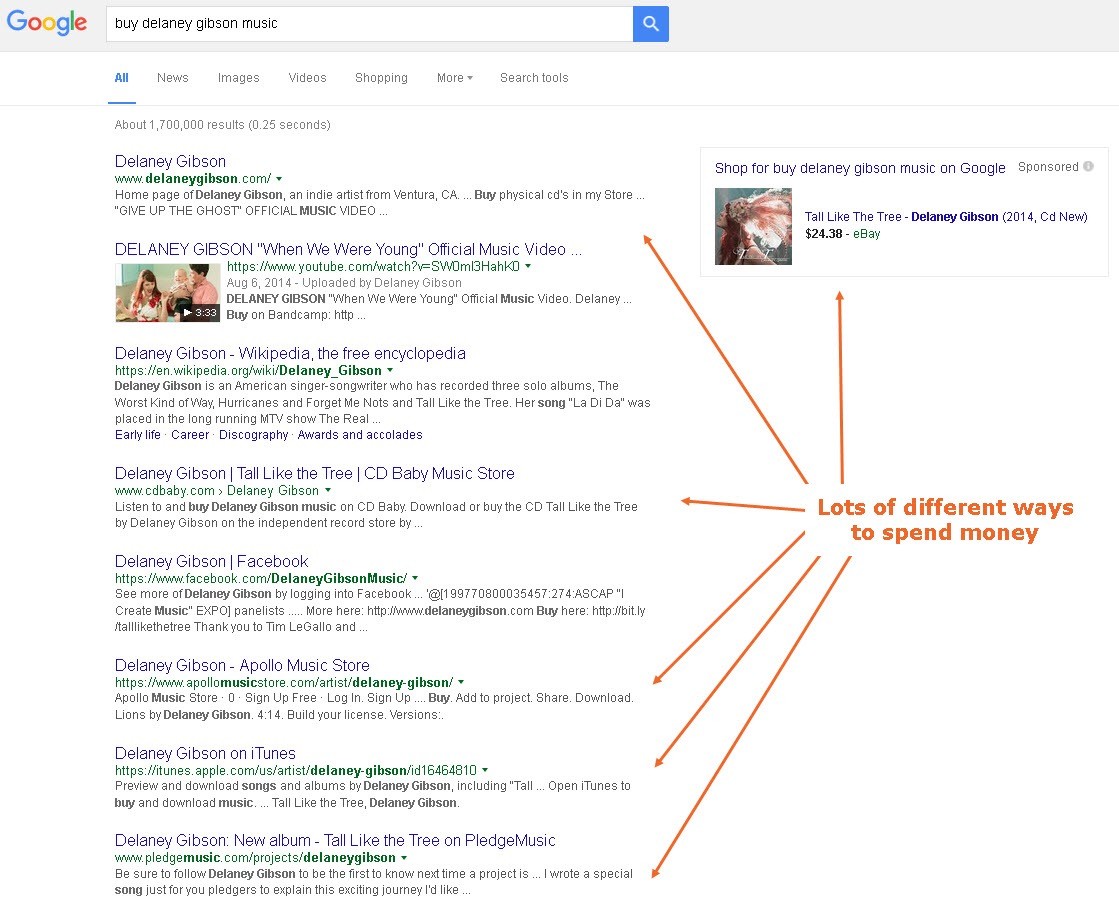
Task: Open dropdown arrow next to delaneygibson.com URL
Action: (x=279, y=179)
